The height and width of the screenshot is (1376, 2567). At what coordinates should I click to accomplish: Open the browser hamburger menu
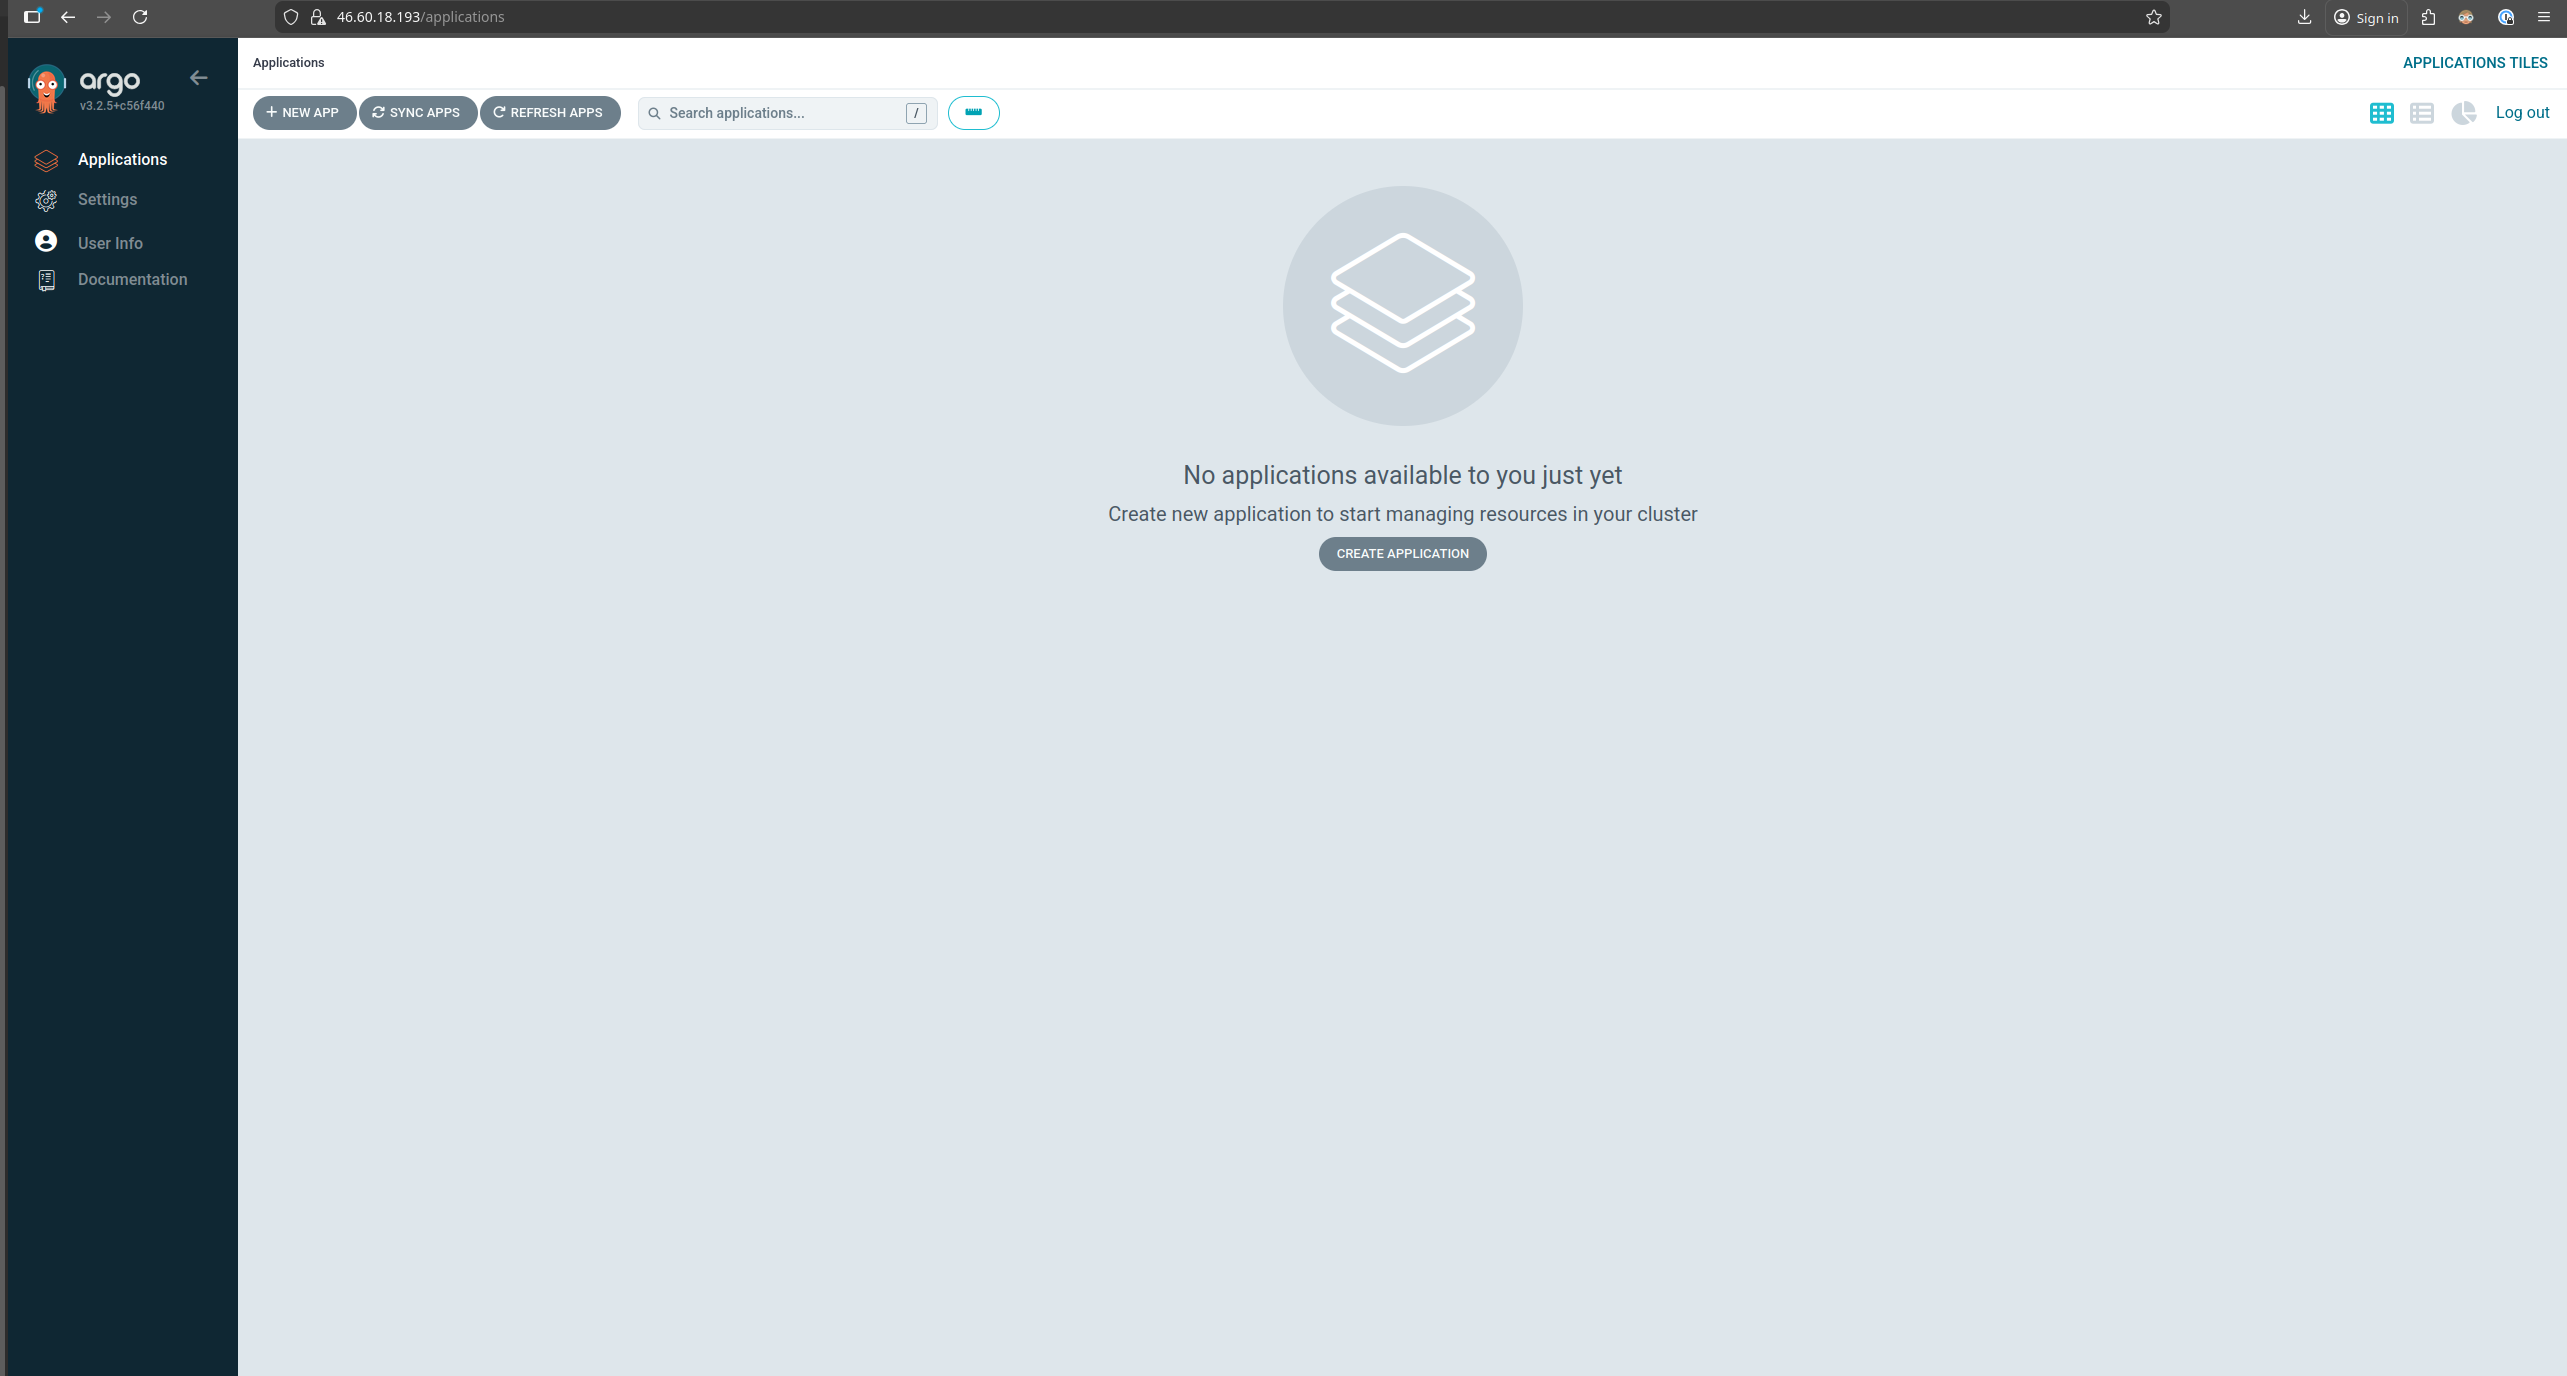(x=2543, y=17)
